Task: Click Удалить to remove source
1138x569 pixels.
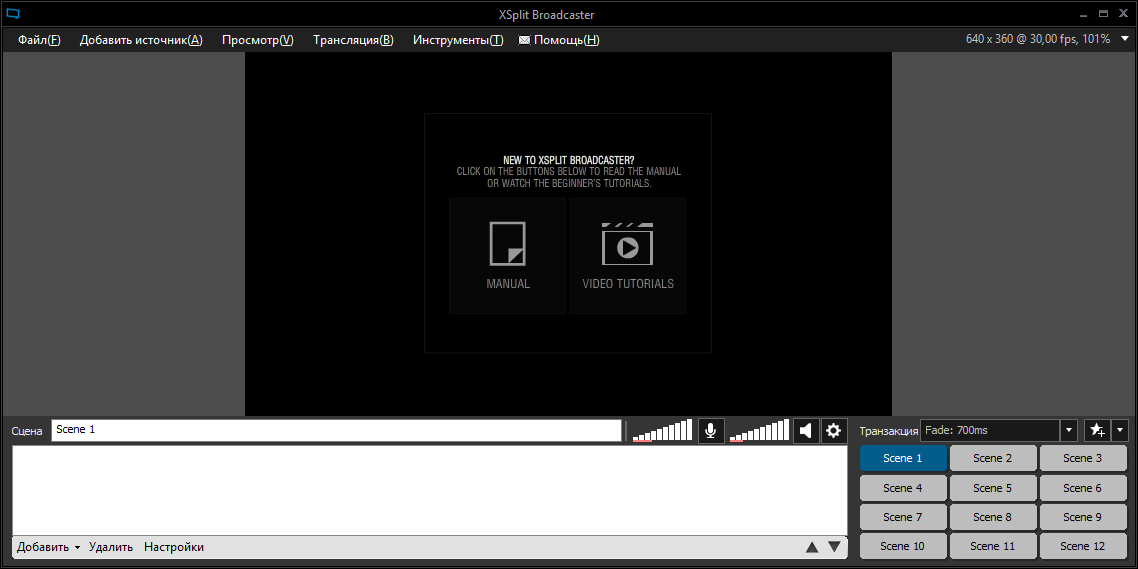Action: (x=111, y=547)
